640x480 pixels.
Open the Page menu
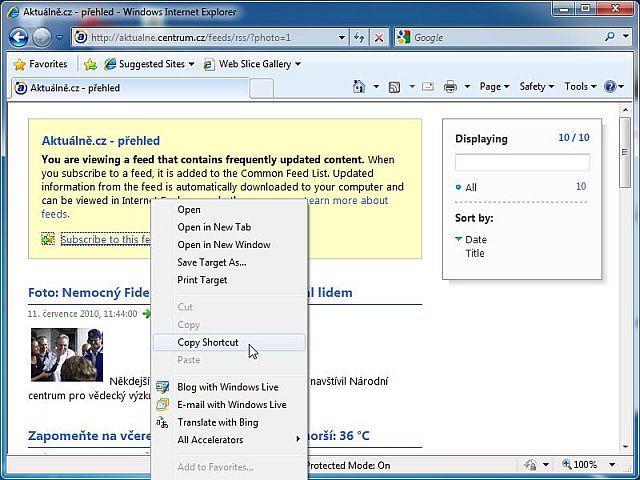(494, 87)
